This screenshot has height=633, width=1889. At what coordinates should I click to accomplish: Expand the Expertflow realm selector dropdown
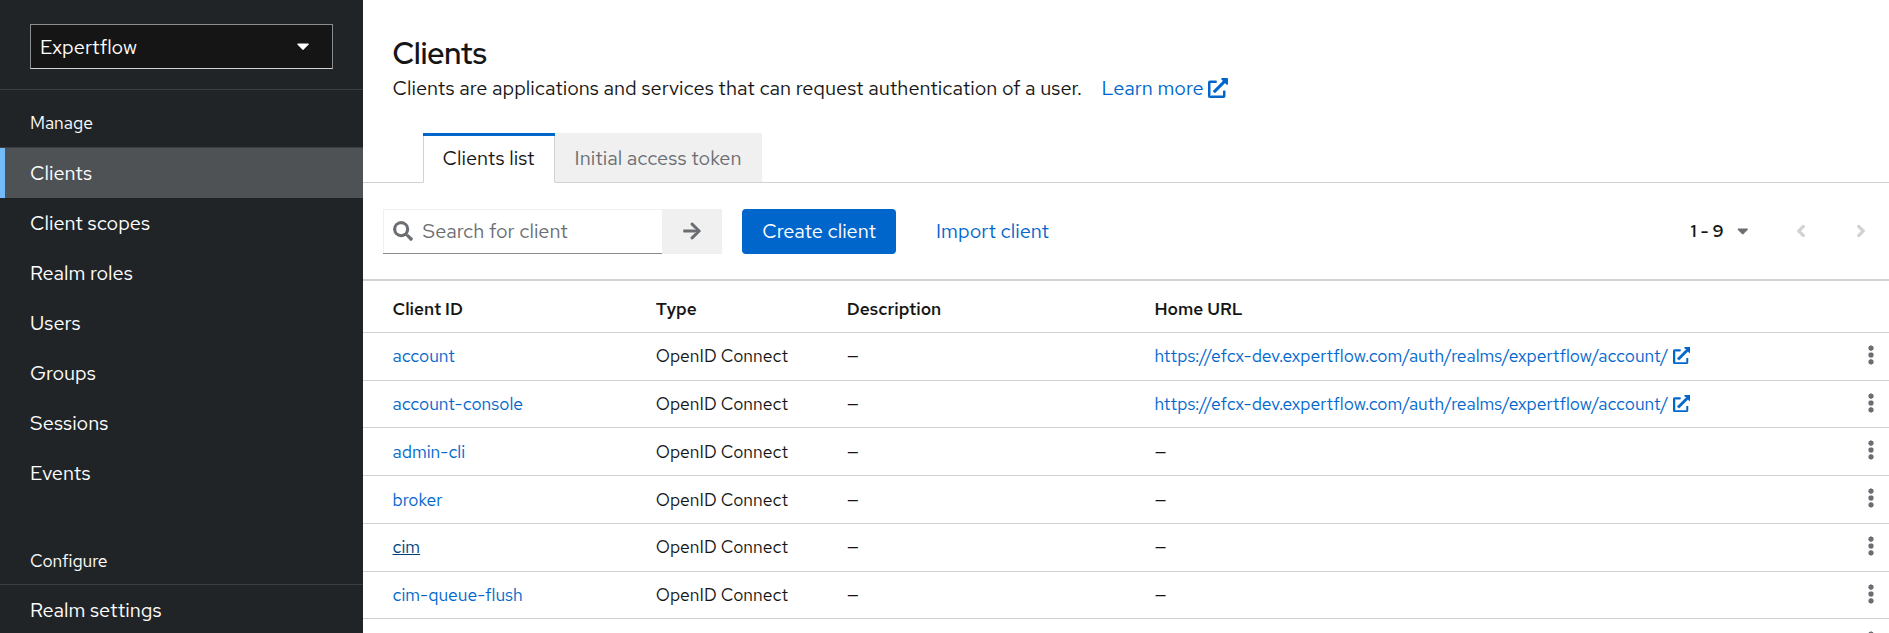pos(181,47)
